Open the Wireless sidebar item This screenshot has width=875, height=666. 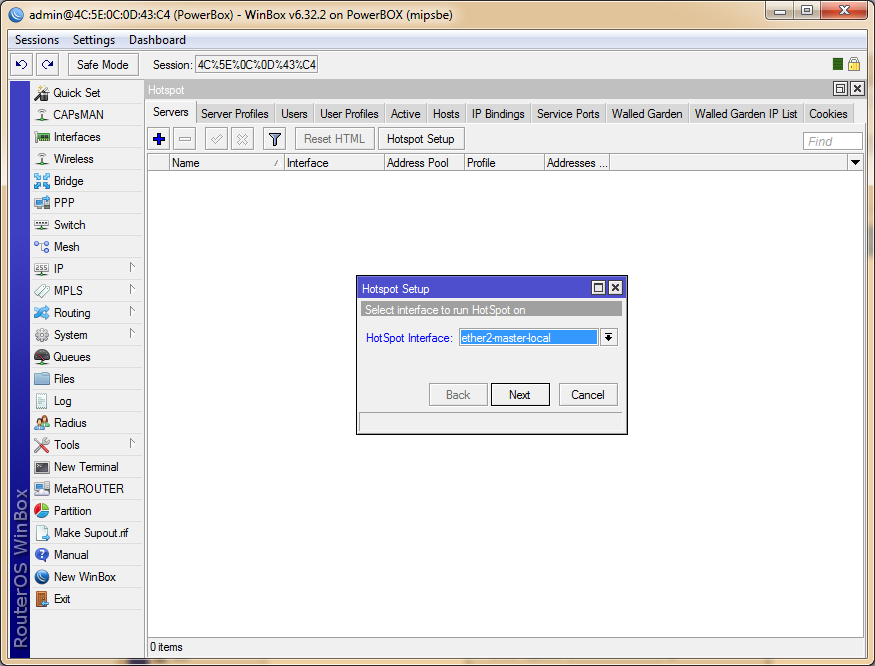pos(73,159)
